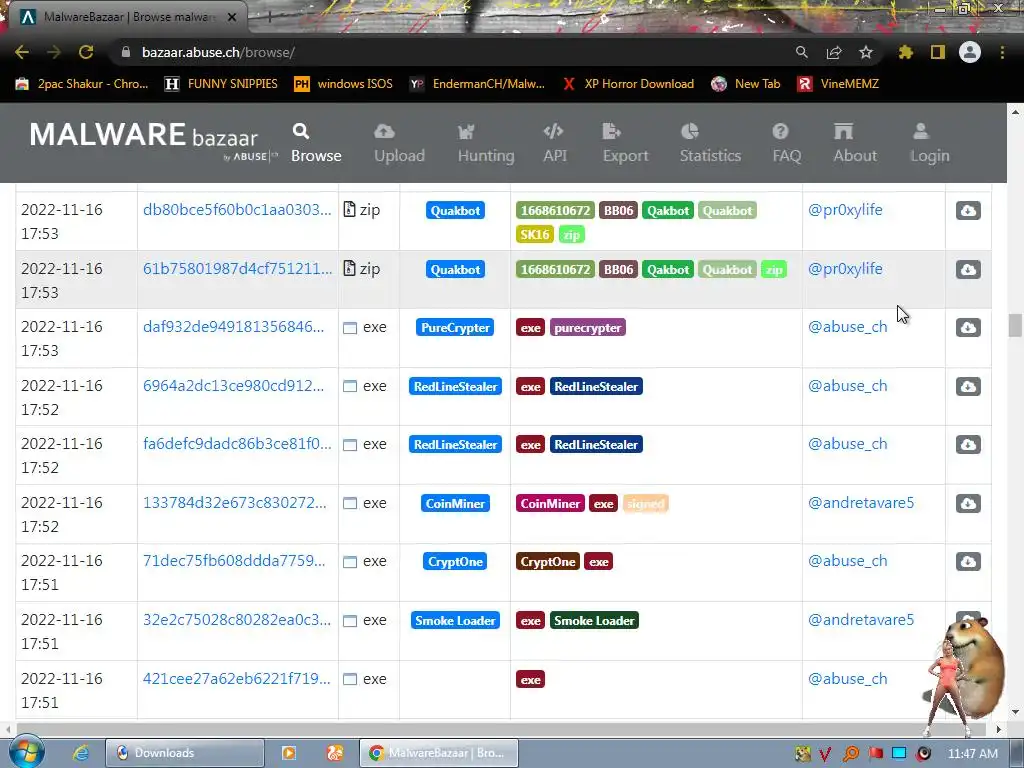
Task: Click the SK16 yellow tag
Action: pos(534,234)
